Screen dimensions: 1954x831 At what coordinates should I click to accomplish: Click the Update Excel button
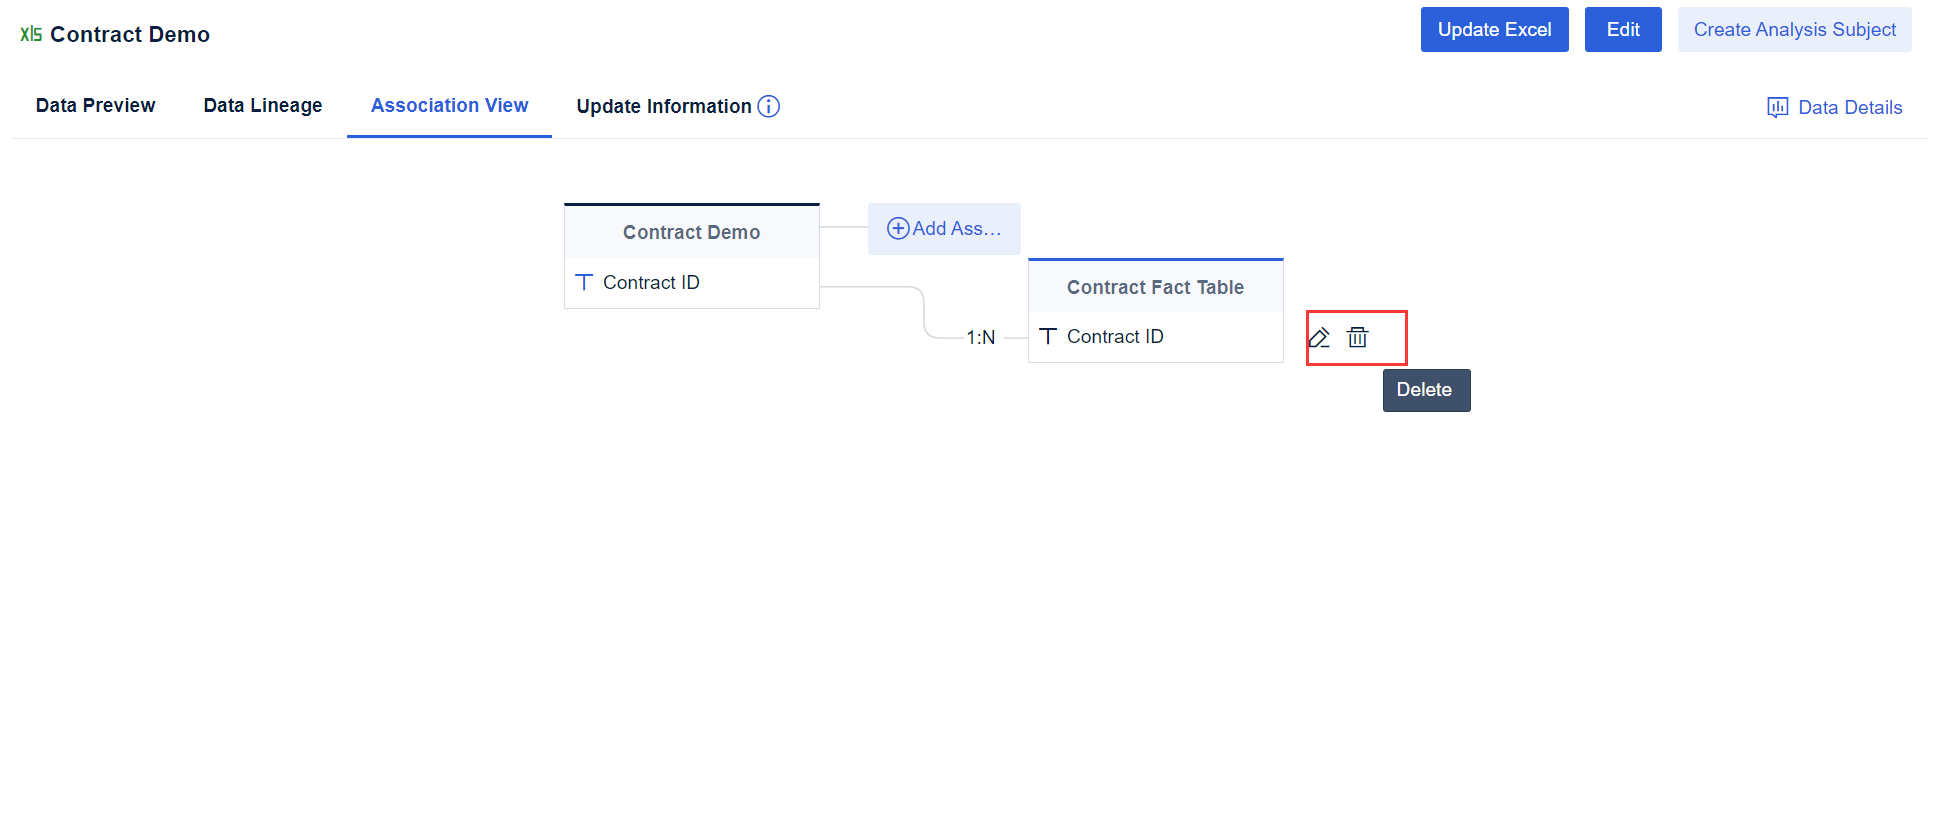1494,29
